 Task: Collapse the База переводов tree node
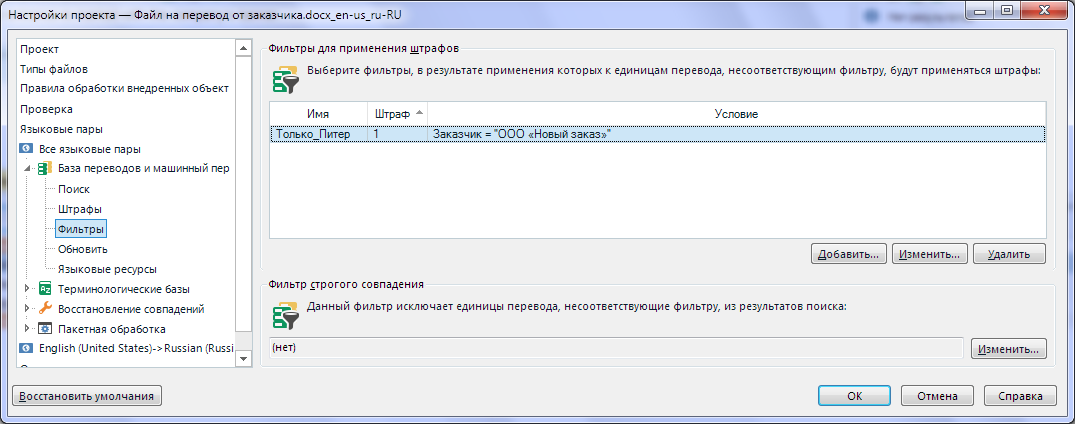[28, 169]
